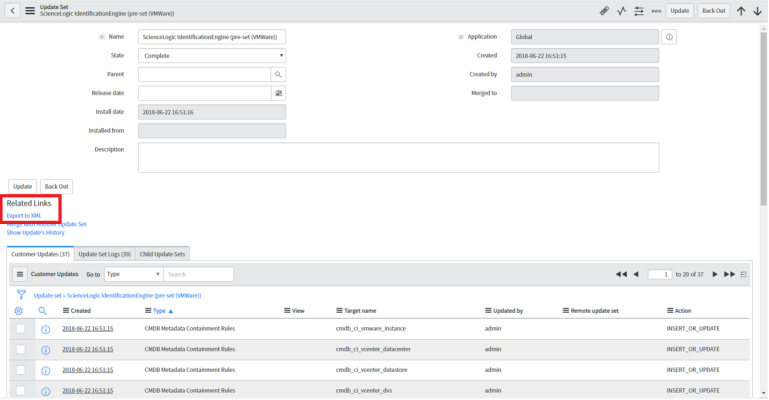The width and height of the screenshot is (769, 400).
Task: Switch to Update Set Logs tab
Action: coord(105,254)
